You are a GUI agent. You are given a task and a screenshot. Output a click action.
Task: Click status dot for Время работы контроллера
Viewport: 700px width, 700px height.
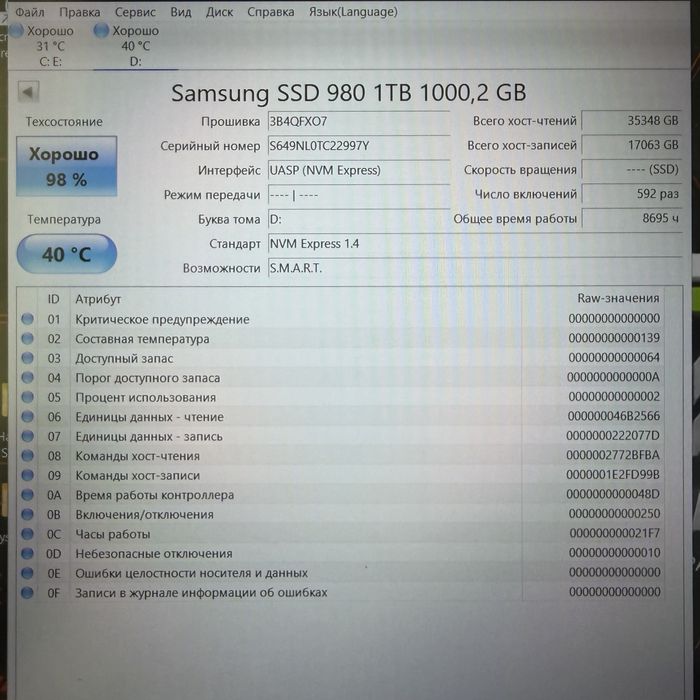27,495
